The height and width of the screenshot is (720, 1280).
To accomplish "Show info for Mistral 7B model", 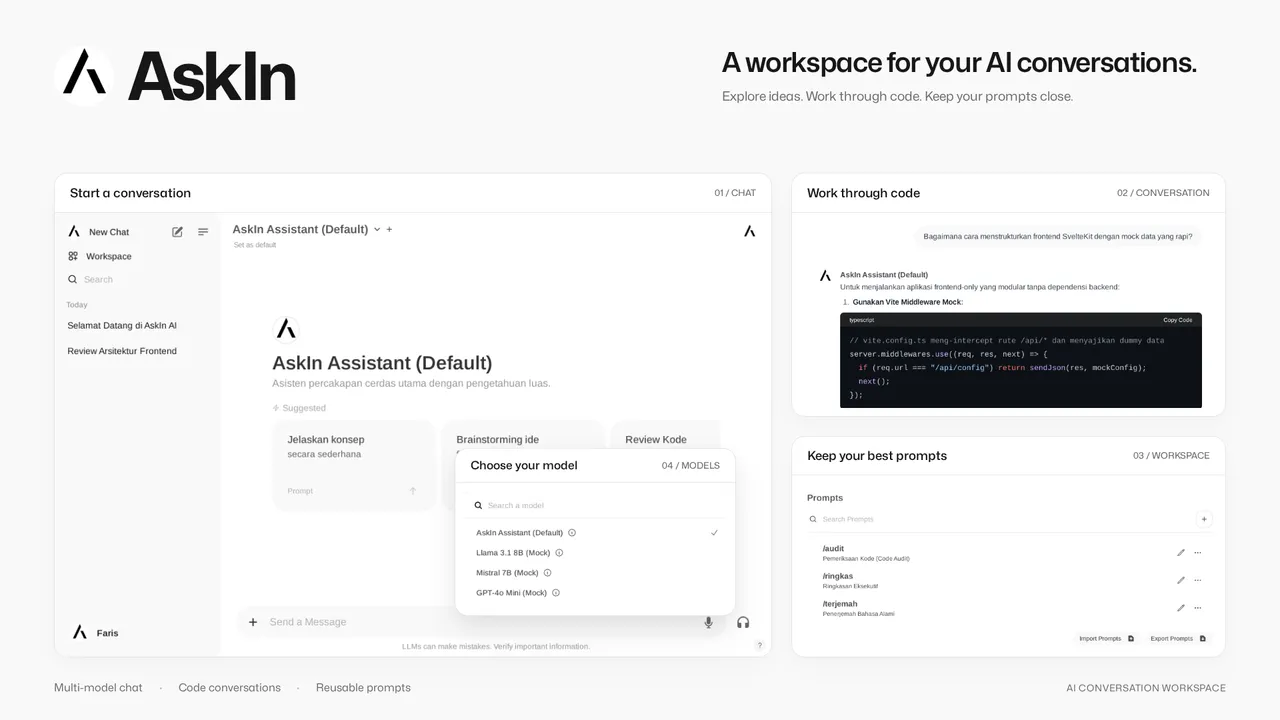I will pos(547,573).
